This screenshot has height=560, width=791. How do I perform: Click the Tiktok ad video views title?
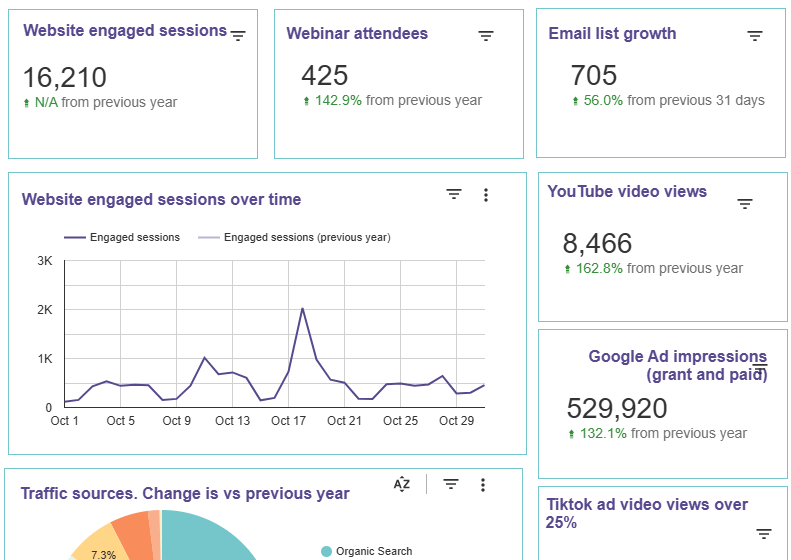click(x=647, y=513)
